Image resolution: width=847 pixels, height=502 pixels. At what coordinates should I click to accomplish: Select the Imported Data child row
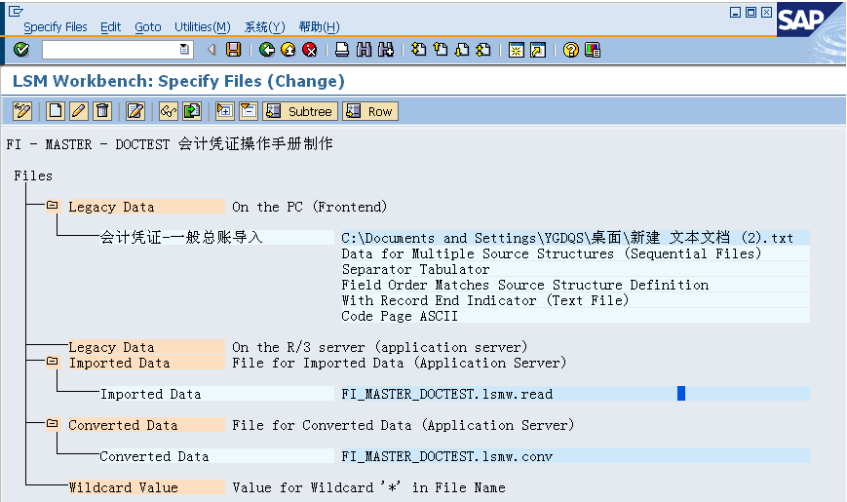coord(216,394)
